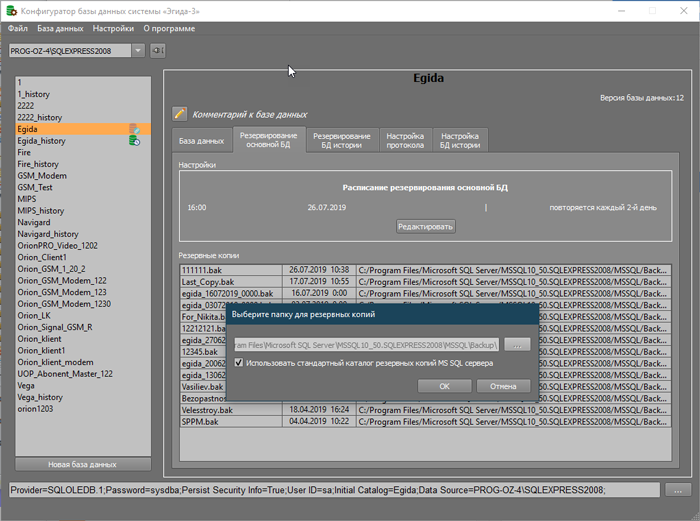Click the backup folder path input field
This screenshot has width=700, height=521.
pyautogui.click(x=365, y=344)
